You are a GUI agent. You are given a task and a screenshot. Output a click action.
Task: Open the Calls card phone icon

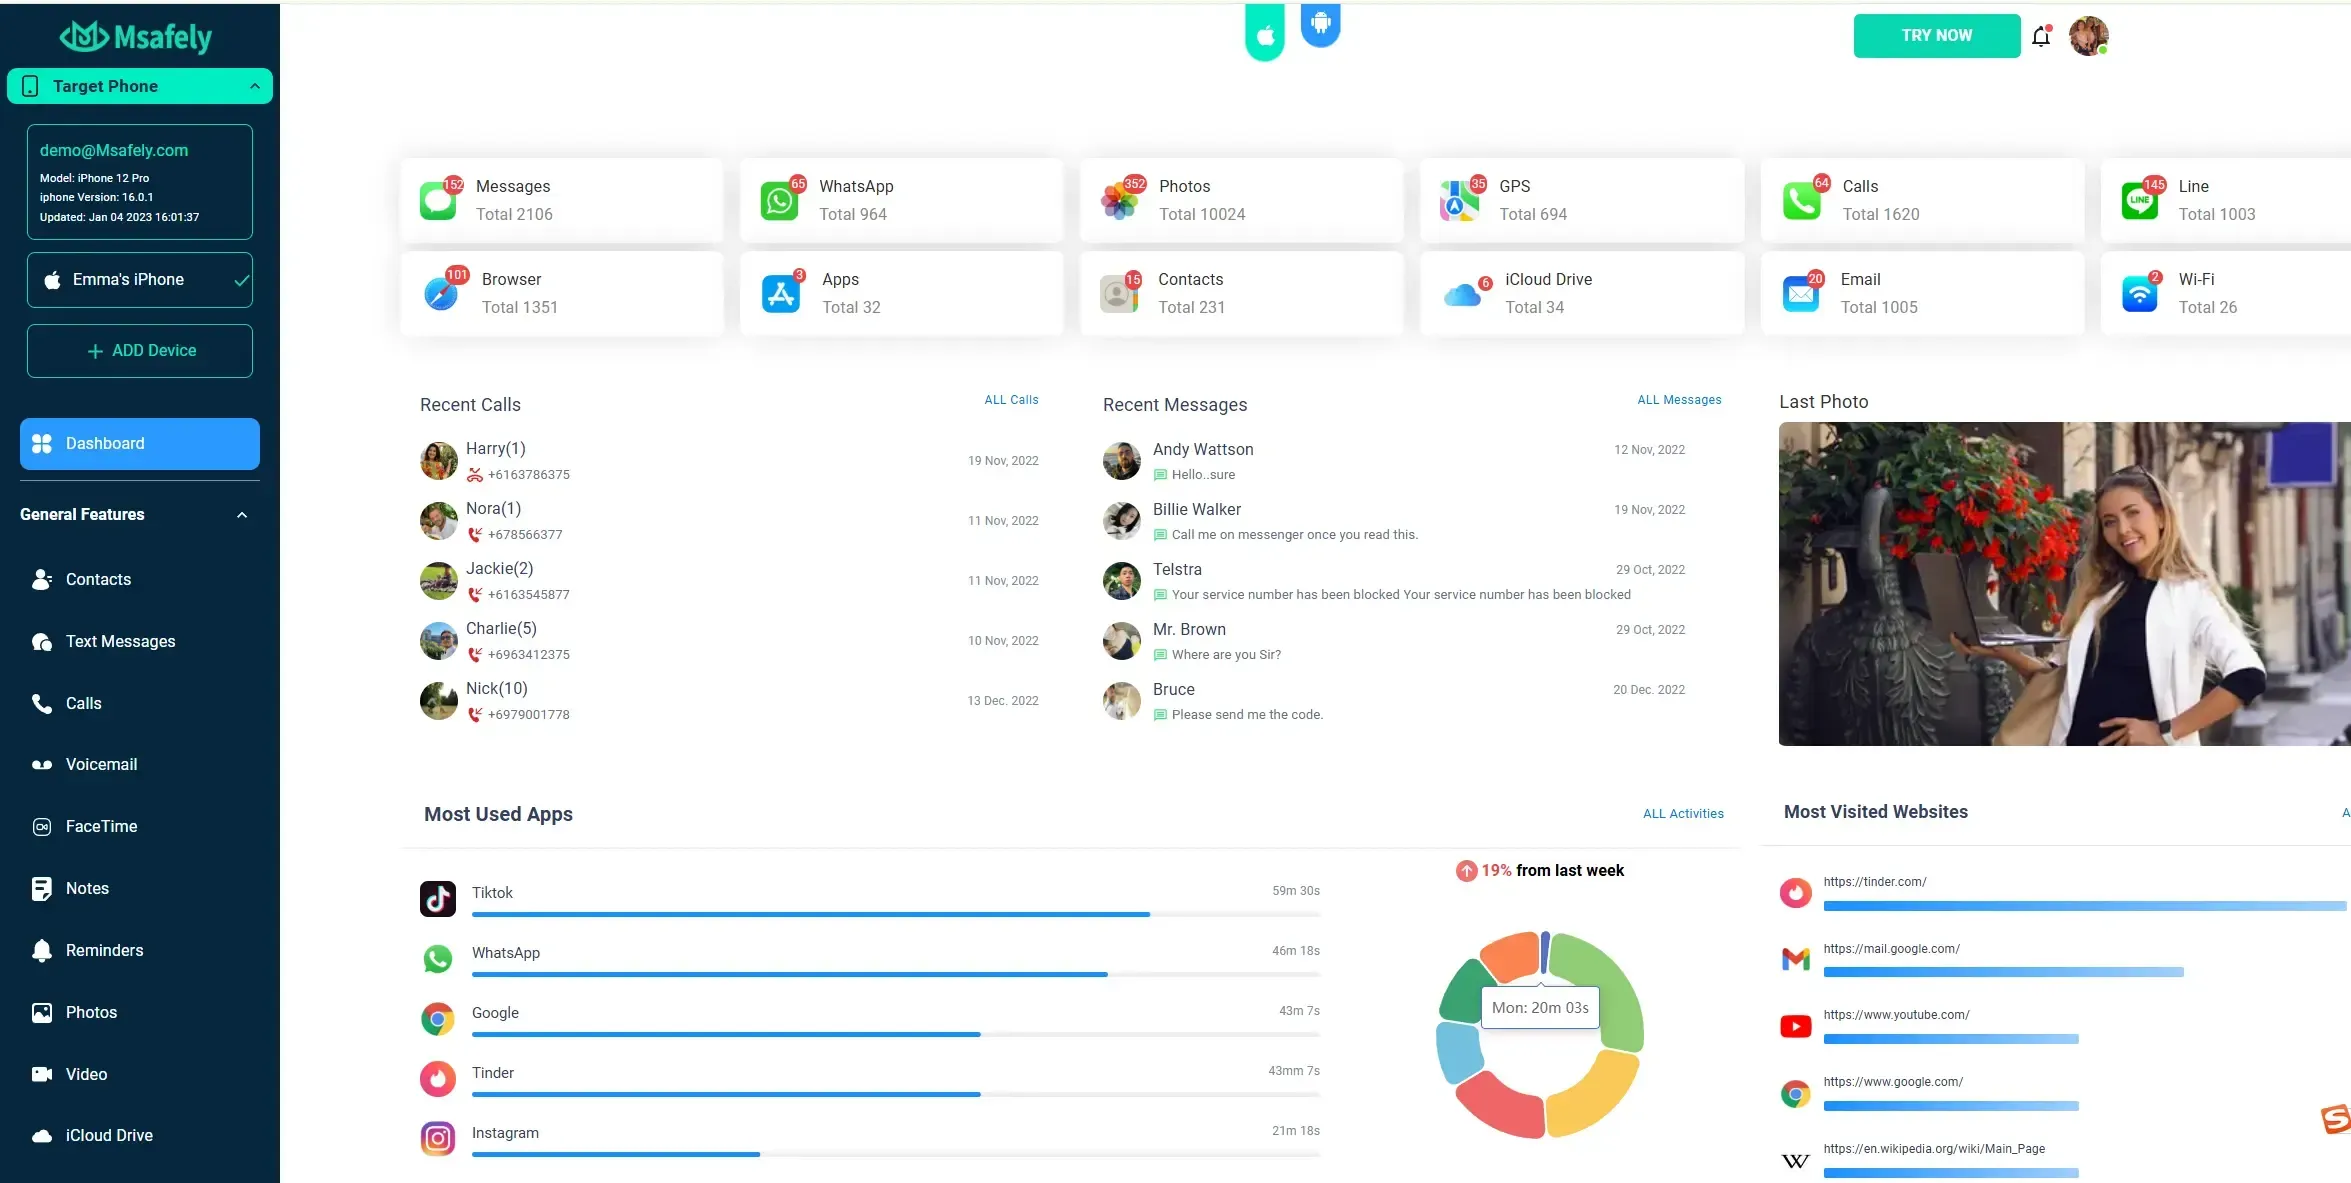1801,200
